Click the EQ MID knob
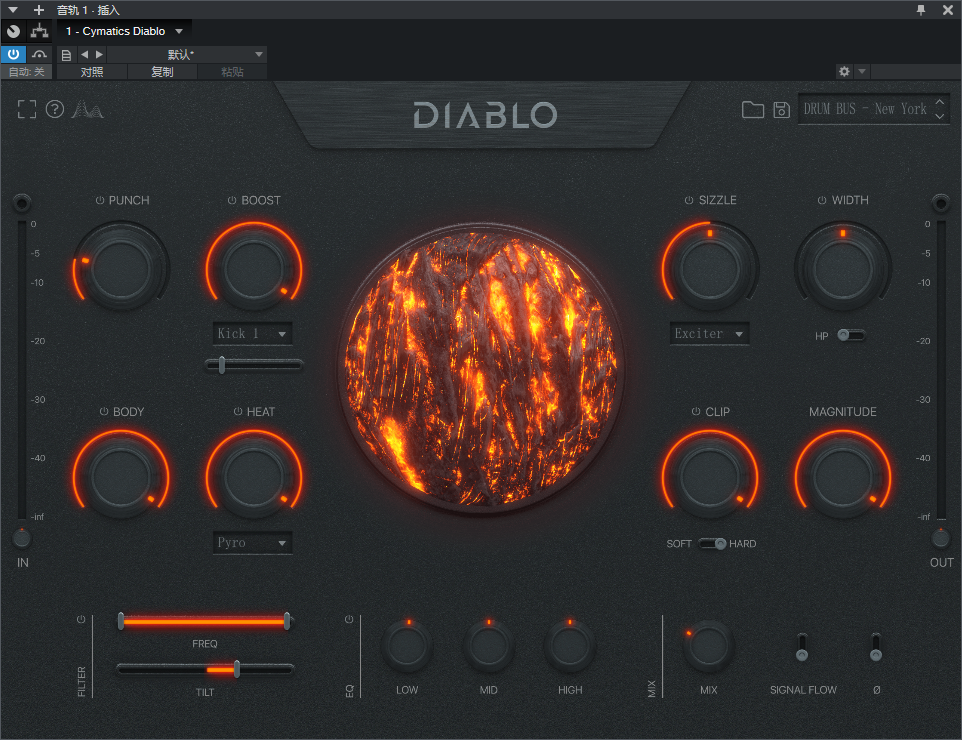This screenshot has width=962, height=740. point(488,646)
